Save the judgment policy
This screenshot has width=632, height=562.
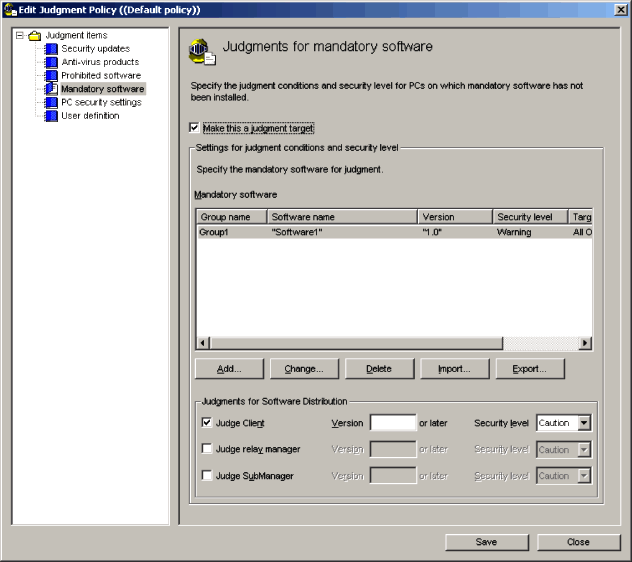(x=486, y=542)
